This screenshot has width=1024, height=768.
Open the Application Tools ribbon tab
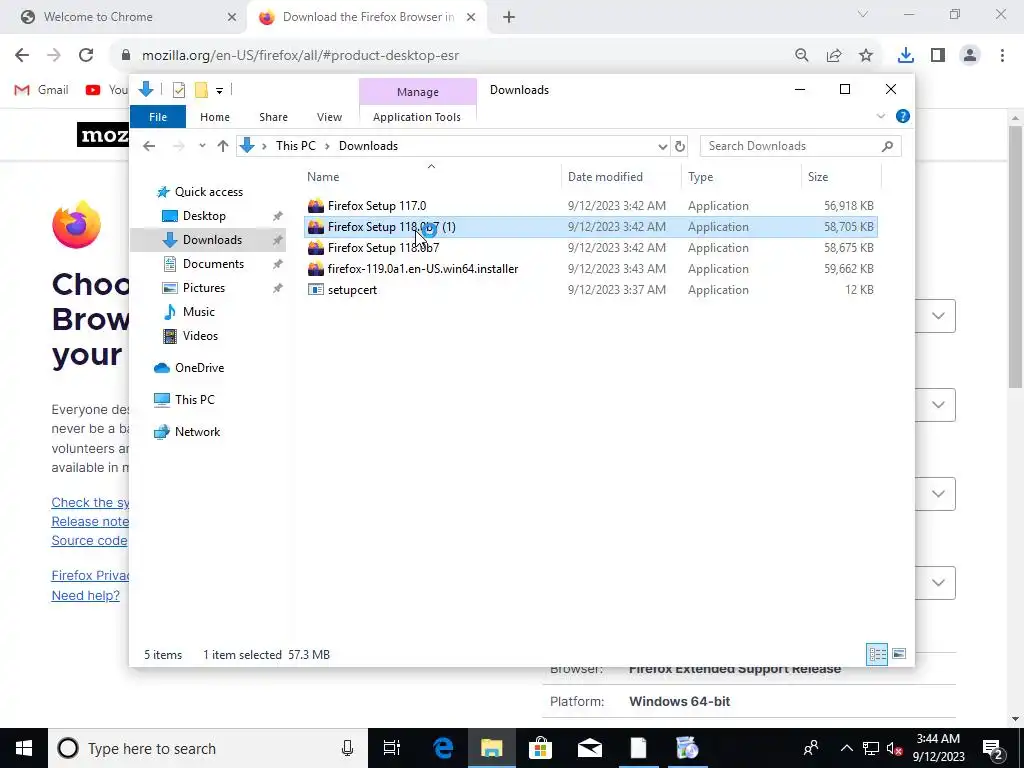[x=417, y=117]
